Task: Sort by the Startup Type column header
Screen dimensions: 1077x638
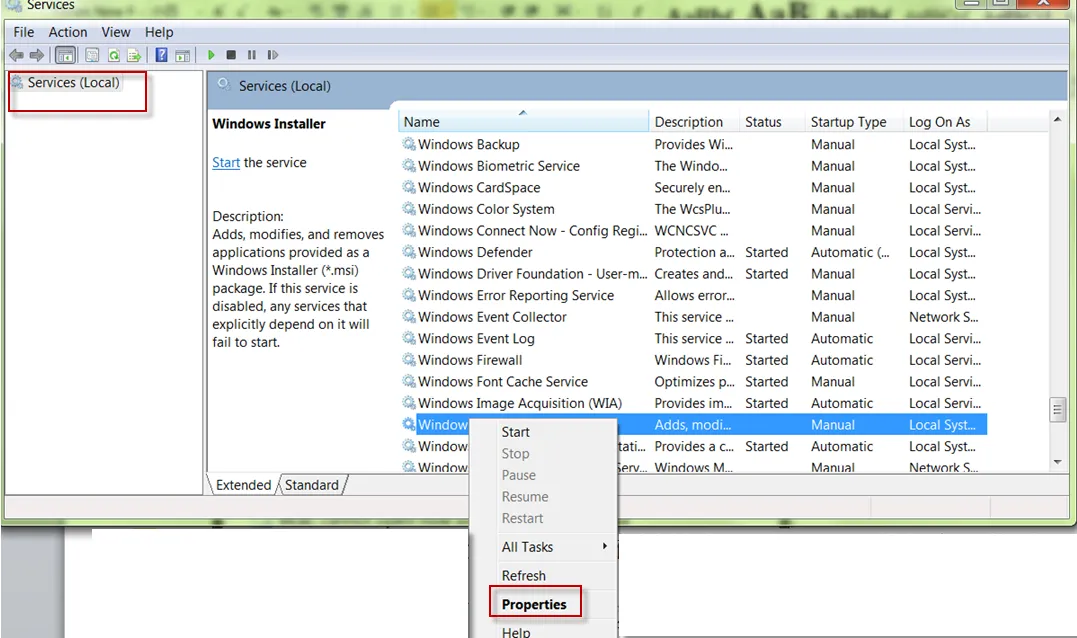Action: tap(854, 122)
